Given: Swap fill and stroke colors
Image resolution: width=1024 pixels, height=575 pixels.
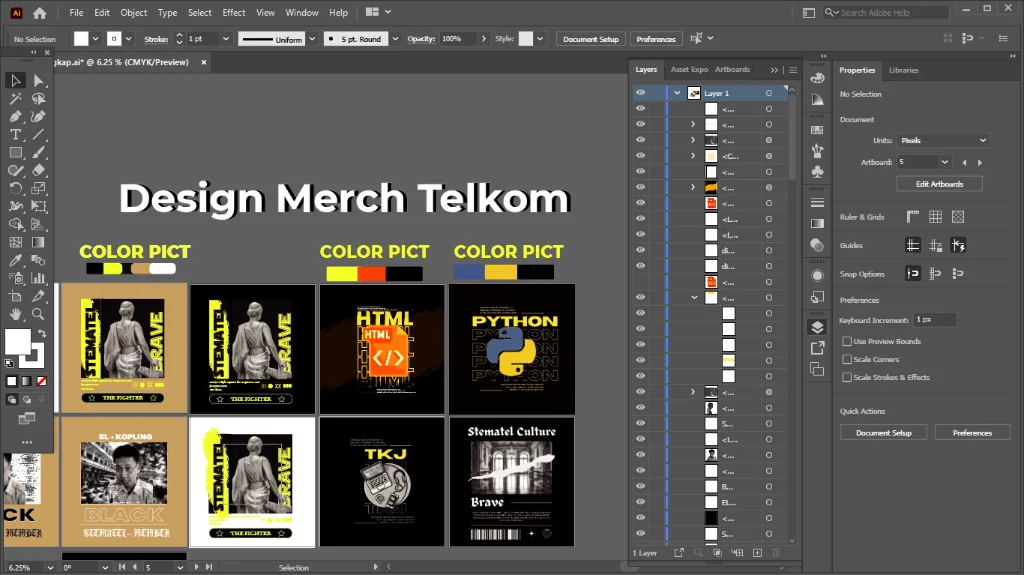Looking at the screenshot, I should pos(42,333).
